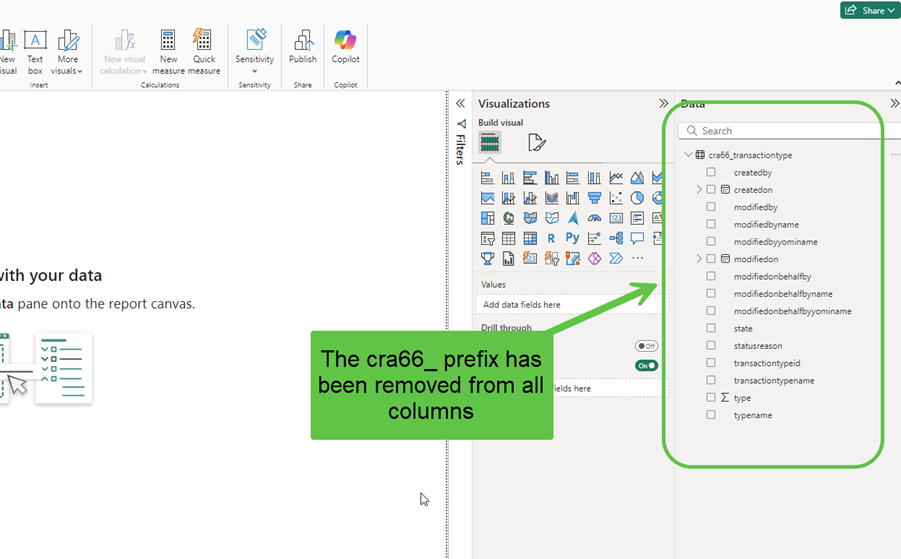Click New measure in Calculations
The height and width of the screenshot is (559, 901).
pos(168,52)
